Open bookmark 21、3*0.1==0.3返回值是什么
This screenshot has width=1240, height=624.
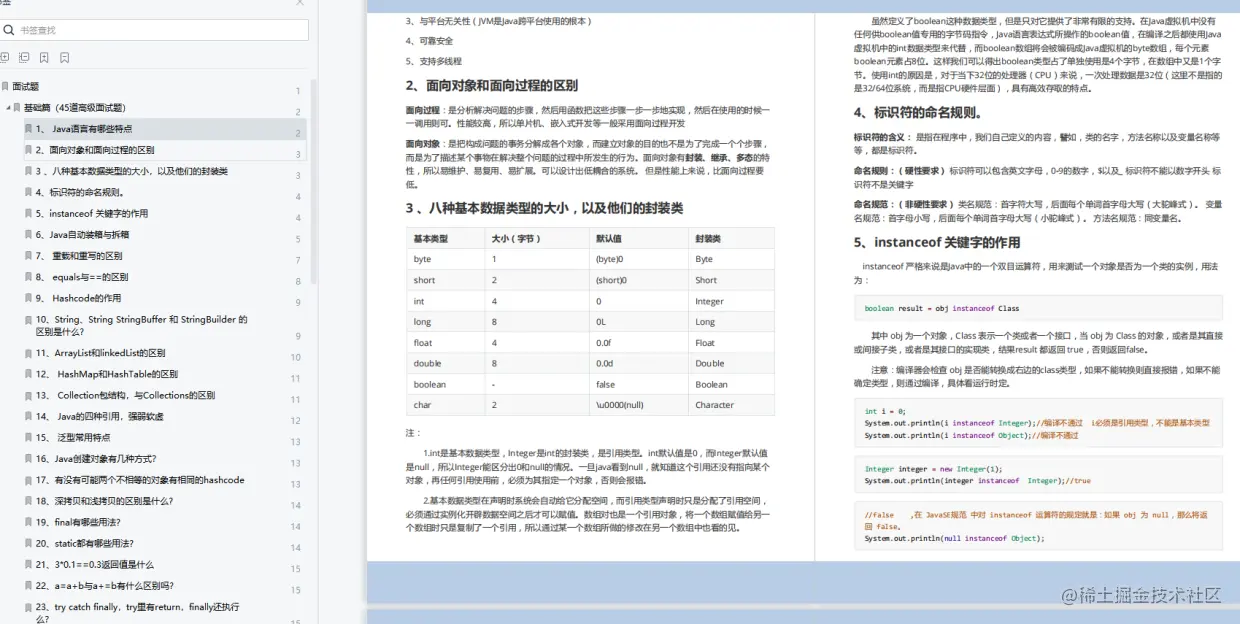[96, 564]
